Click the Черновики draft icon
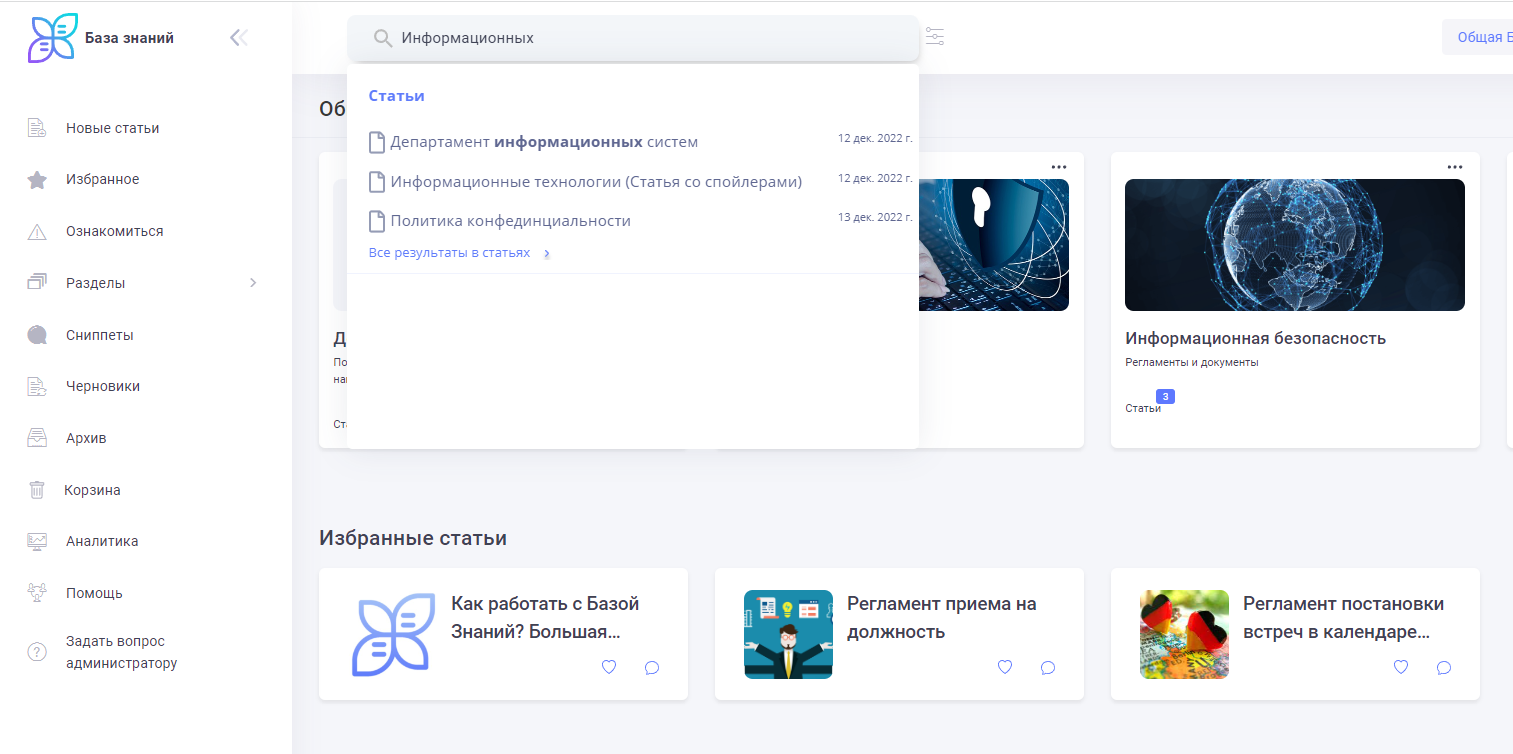Screen dimensions: 1513x754 tap(37, 386)
